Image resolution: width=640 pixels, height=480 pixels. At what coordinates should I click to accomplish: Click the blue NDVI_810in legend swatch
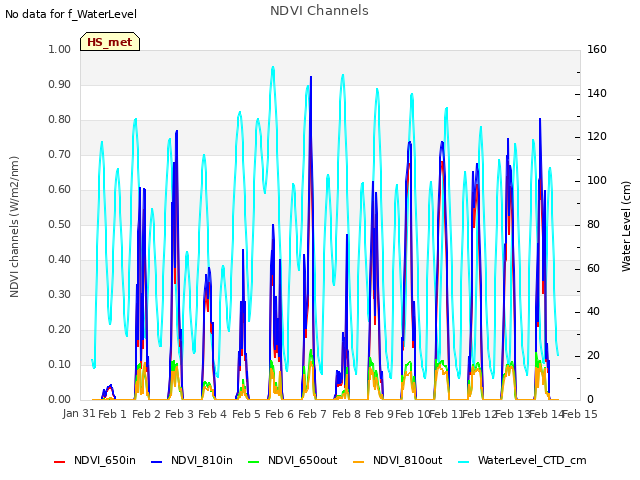click(157, 462)
